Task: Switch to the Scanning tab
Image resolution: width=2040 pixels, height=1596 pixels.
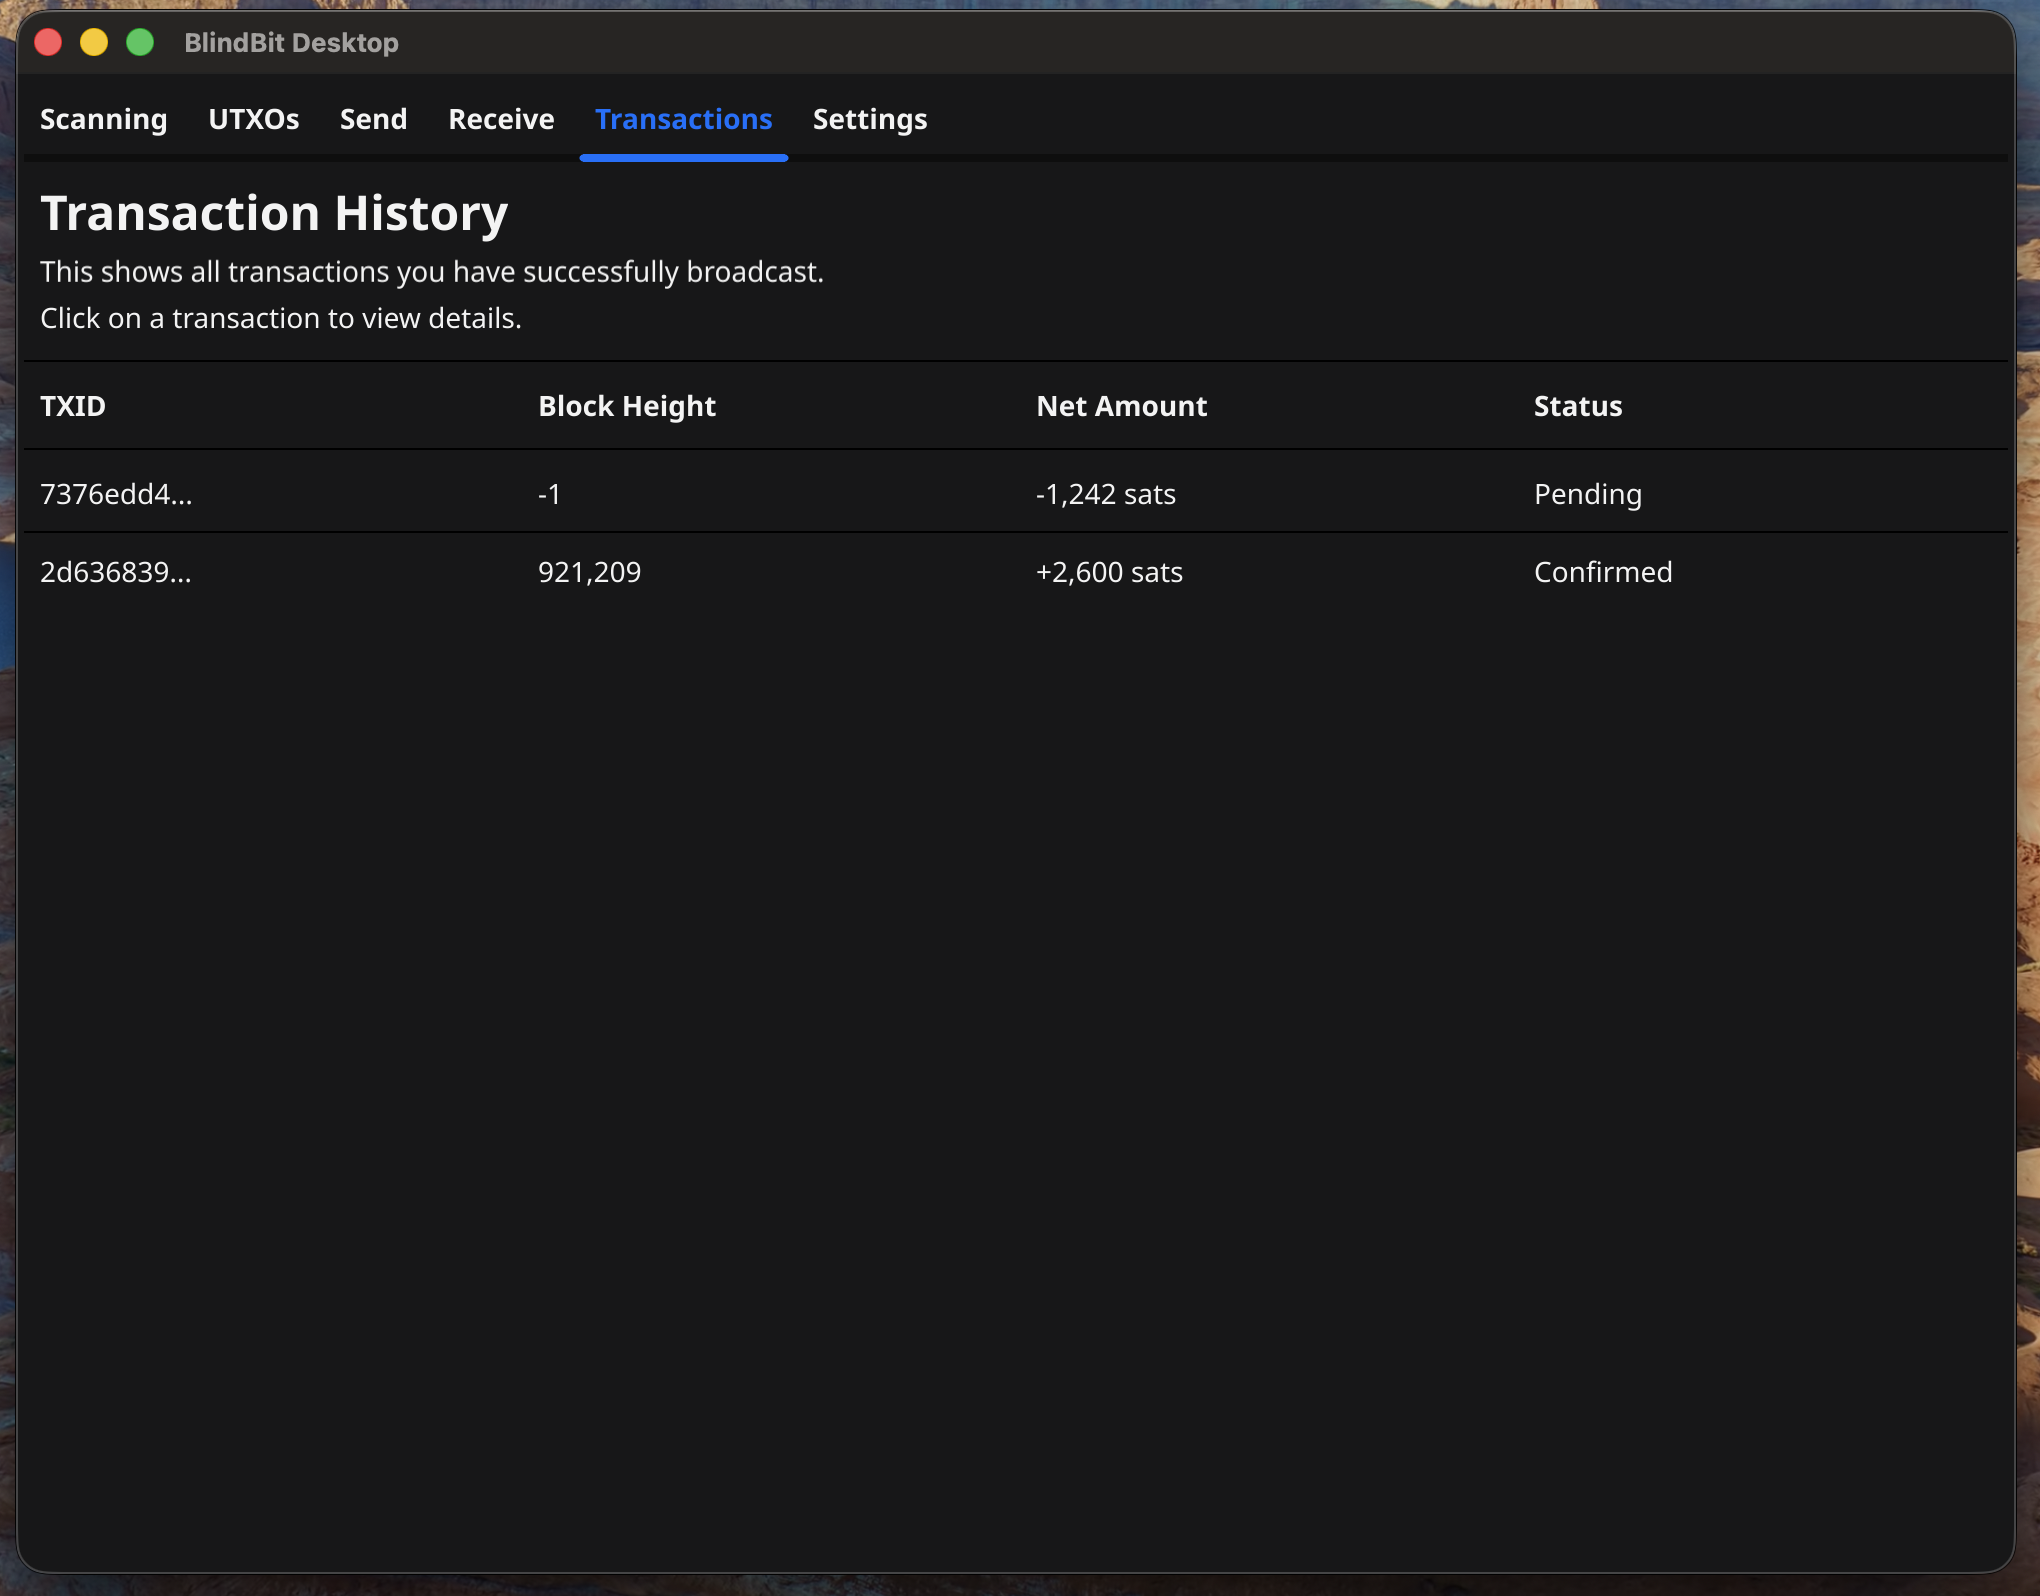Action: click(103, 119)
